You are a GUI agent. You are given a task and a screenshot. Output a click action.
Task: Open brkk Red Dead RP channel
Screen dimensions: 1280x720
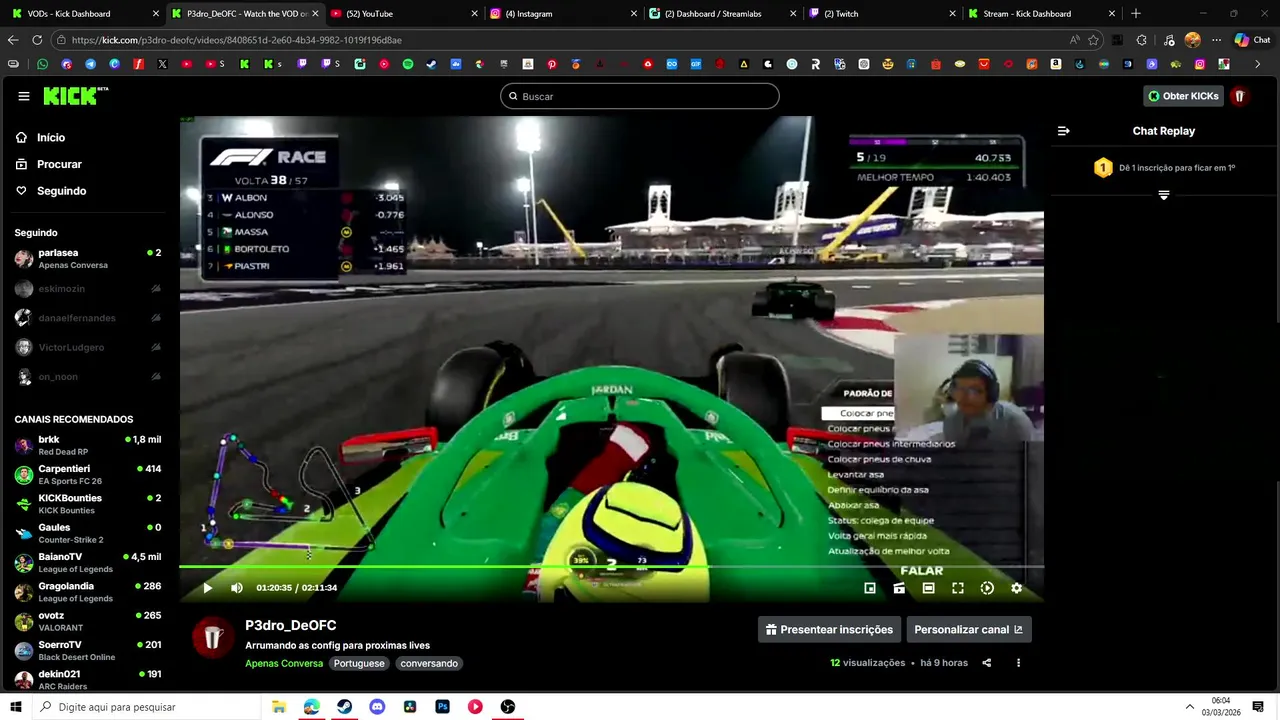coord(88,445)
